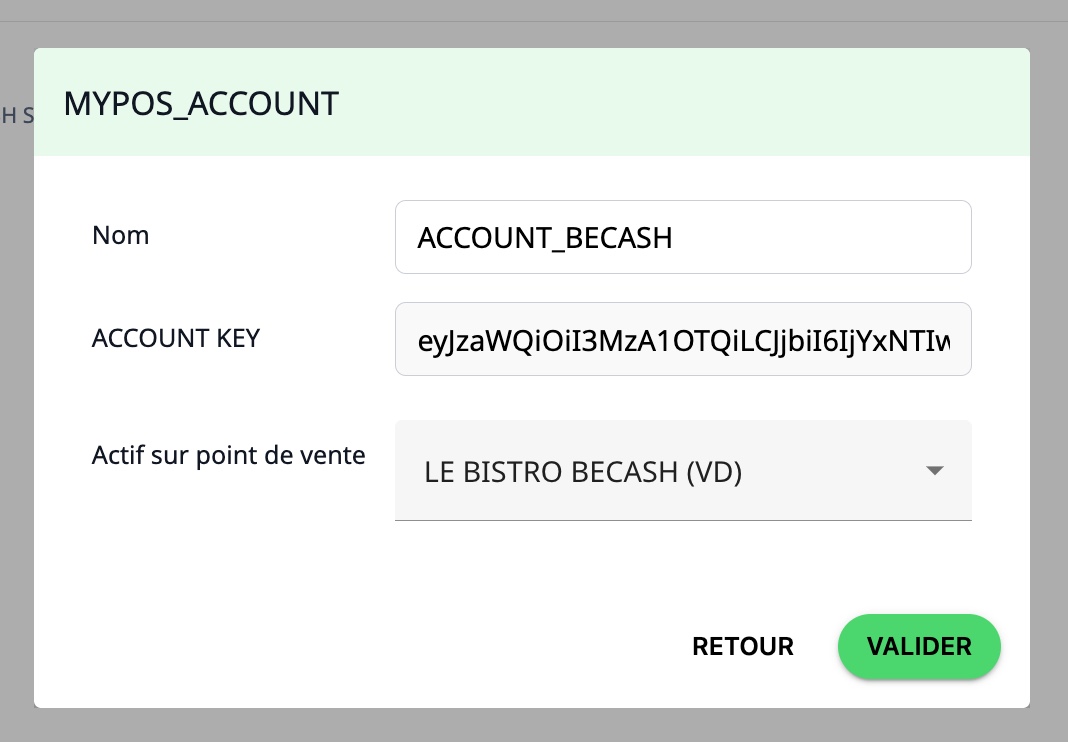Image resolution: width=1068 pixels, height=742 pixels.
Task: Click blank dialog area left of RETOUR
Action: (x=400, y=647)
